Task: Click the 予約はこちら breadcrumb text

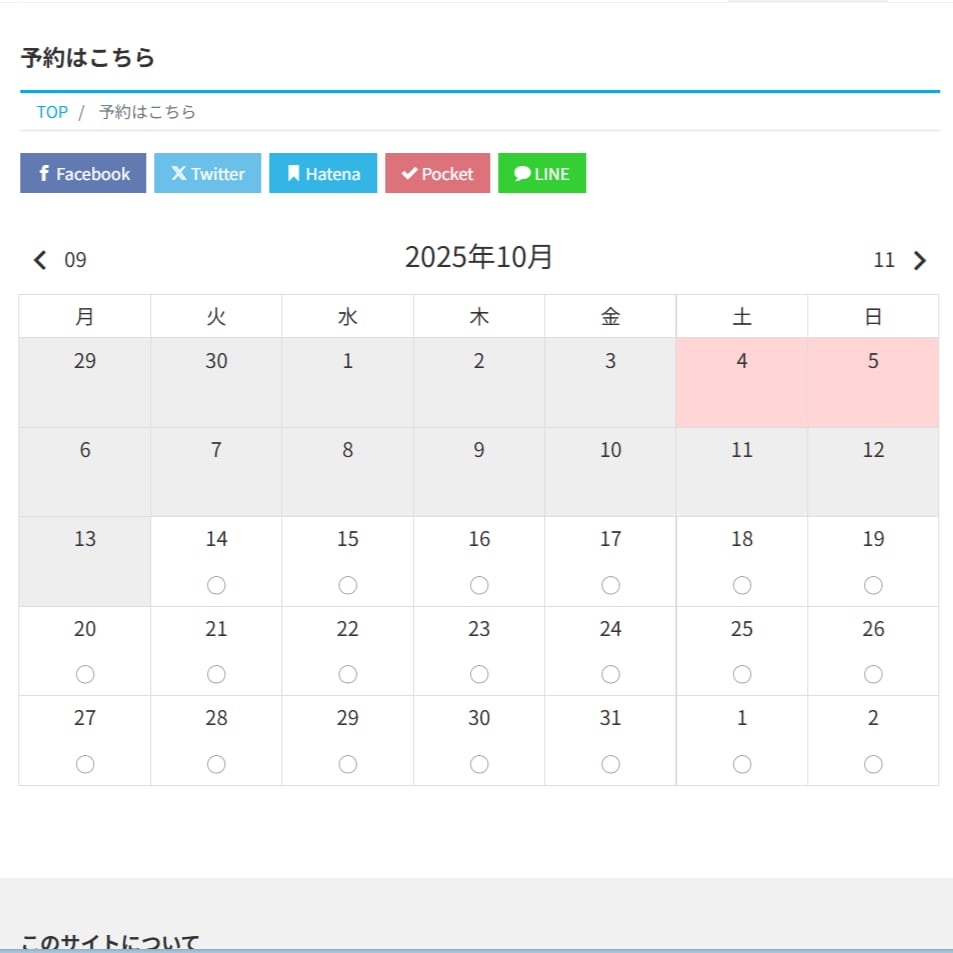Action: (148, 112)
